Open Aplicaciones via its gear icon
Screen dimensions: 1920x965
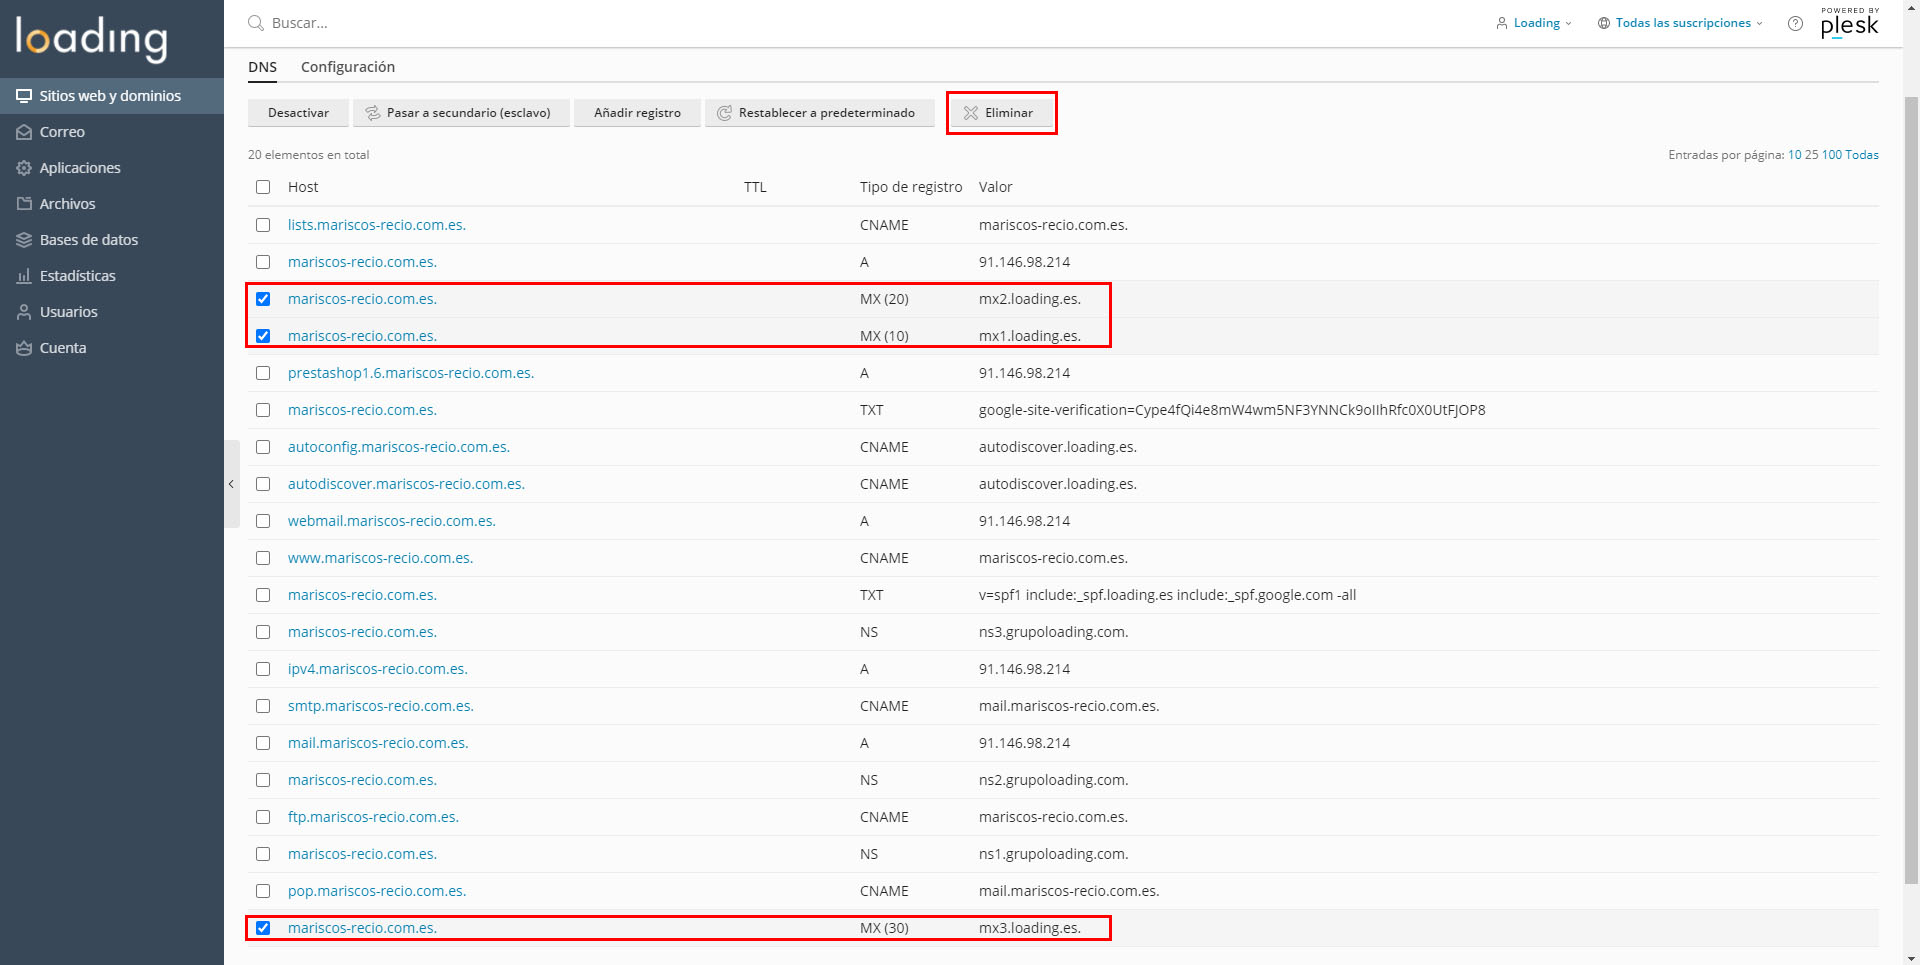[x=24, y=168]
